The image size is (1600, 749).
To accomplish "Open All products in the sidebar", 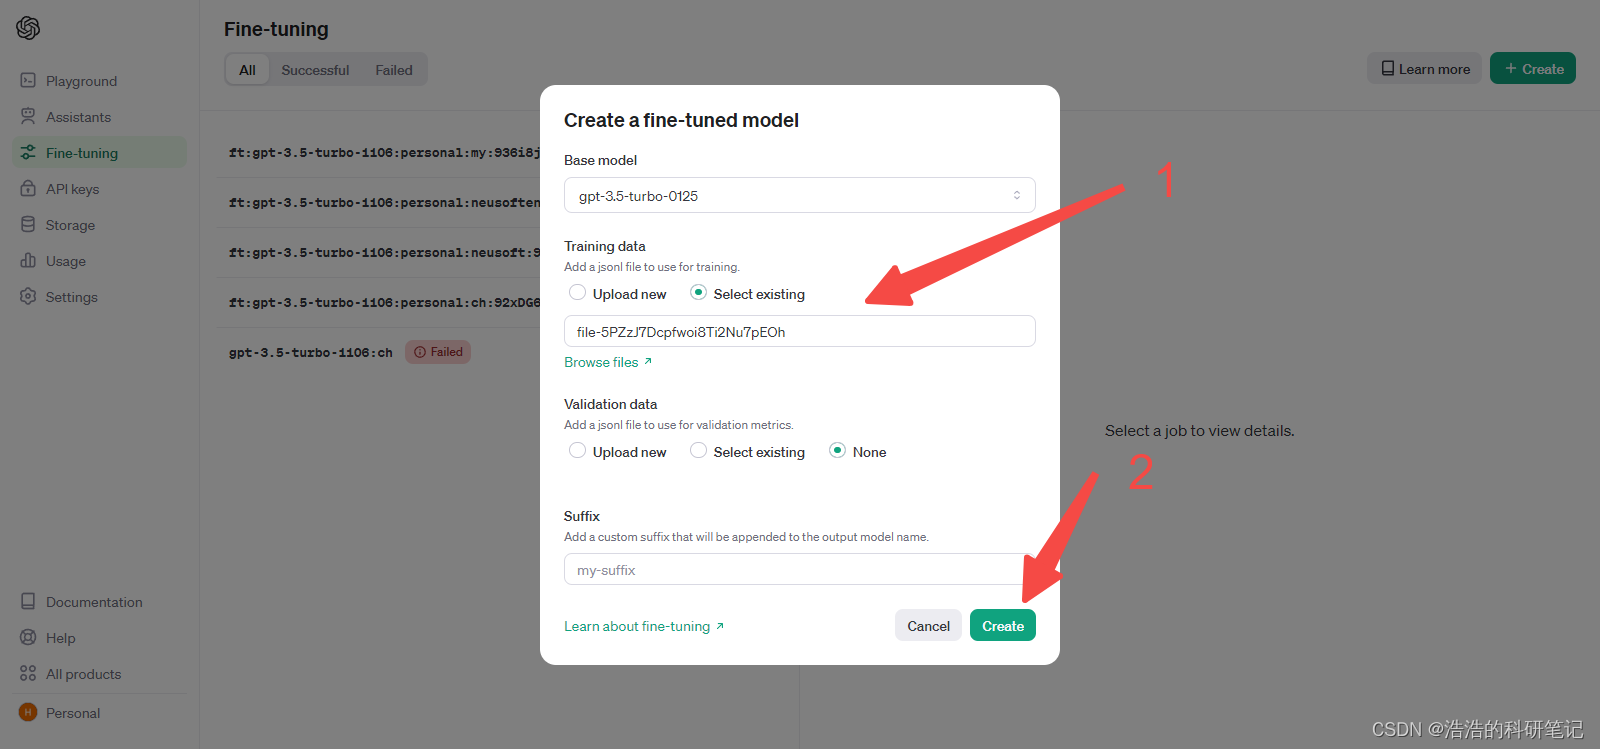I will 99,674.
